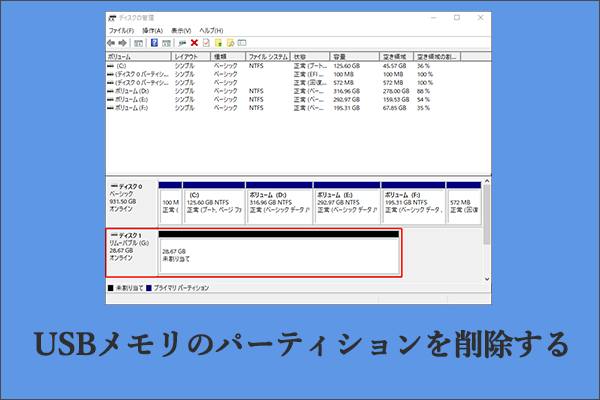Sort by the レイアウト column header
The image size is (600, 400).
point(191,57)
